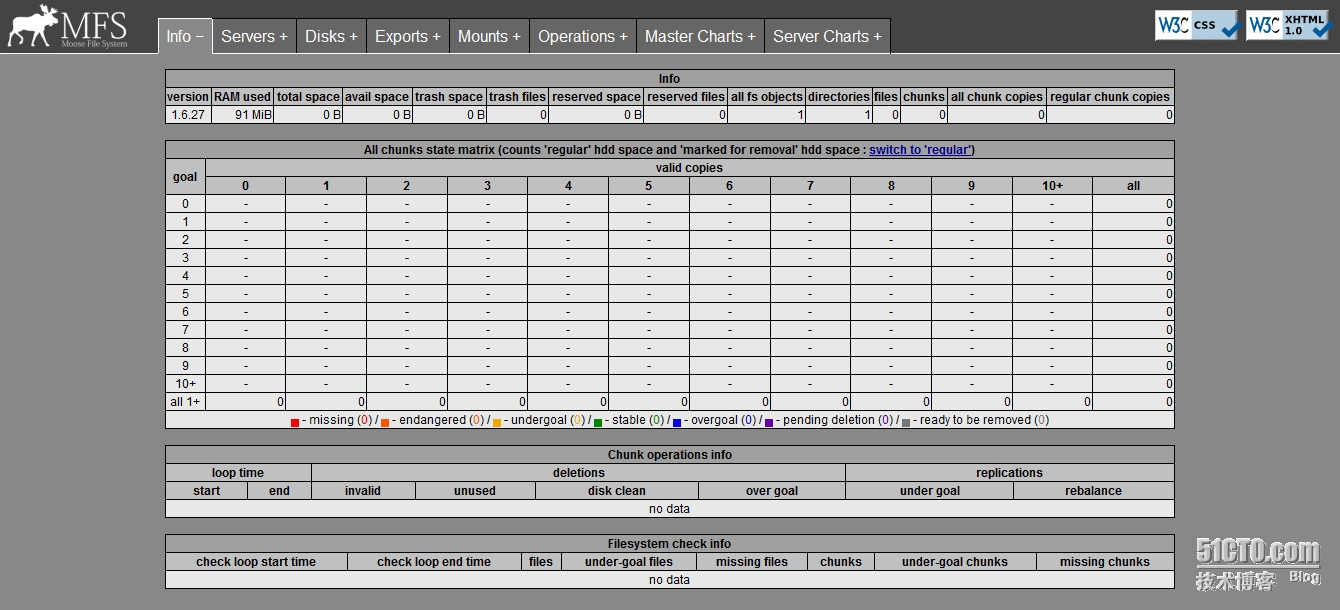Add the Mounts section with its plus sign
The height and width of the screenshot is (610, 1340).
click(x=516, y=37)
